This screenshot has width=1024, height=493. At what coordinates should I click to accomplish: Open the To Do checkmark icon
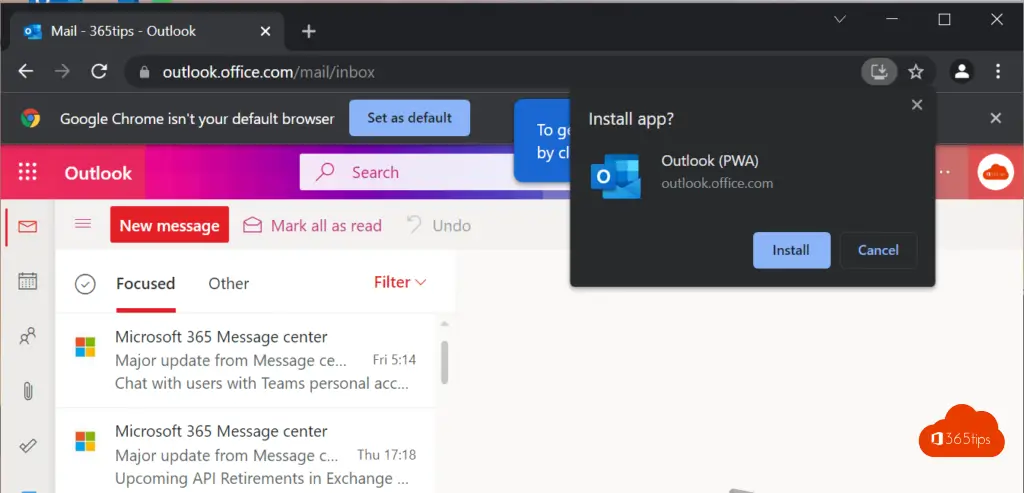[x=28, y=446]
